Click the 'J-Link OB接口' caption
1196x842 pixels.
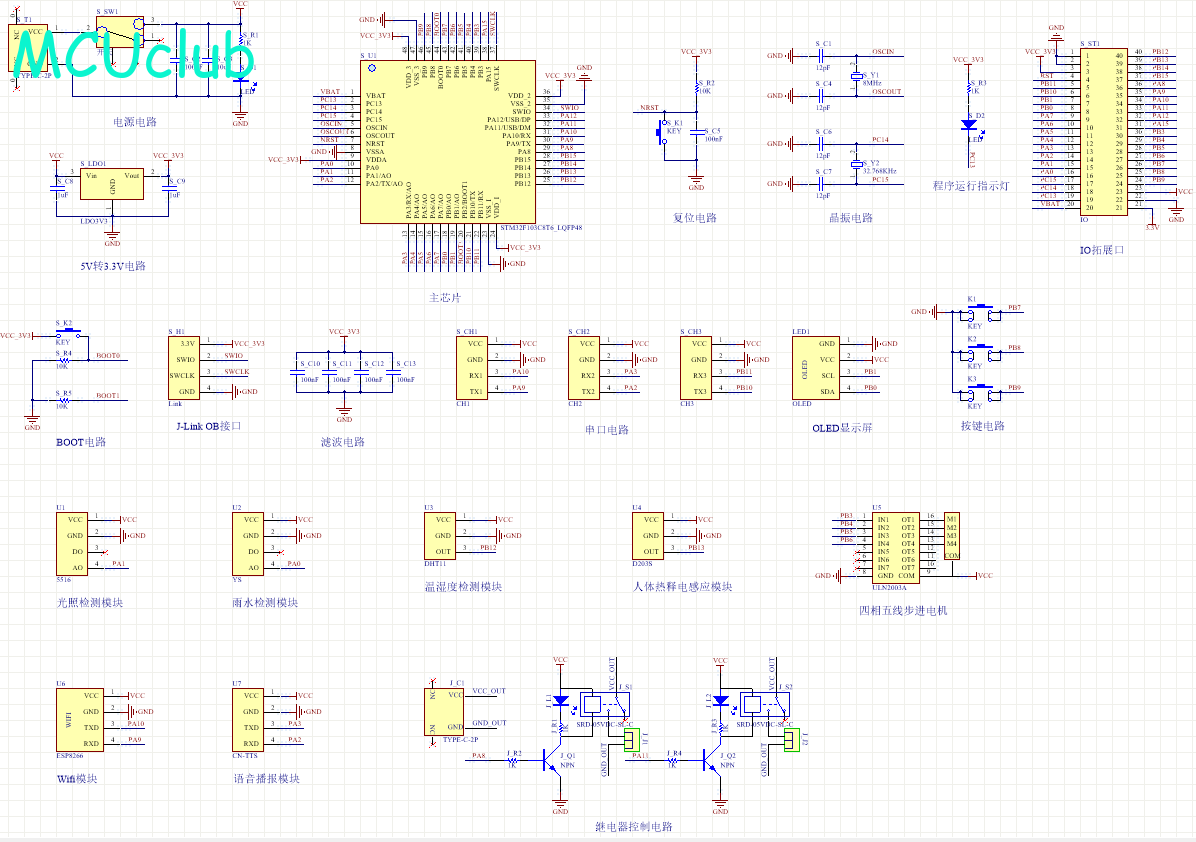coord(209,426)
